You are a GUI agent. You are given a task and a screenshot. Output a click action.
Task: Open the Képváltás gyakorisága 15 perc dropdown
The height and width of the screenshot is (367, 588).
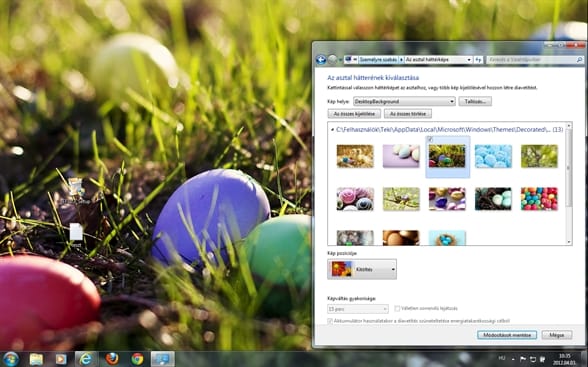click(358, 309)
